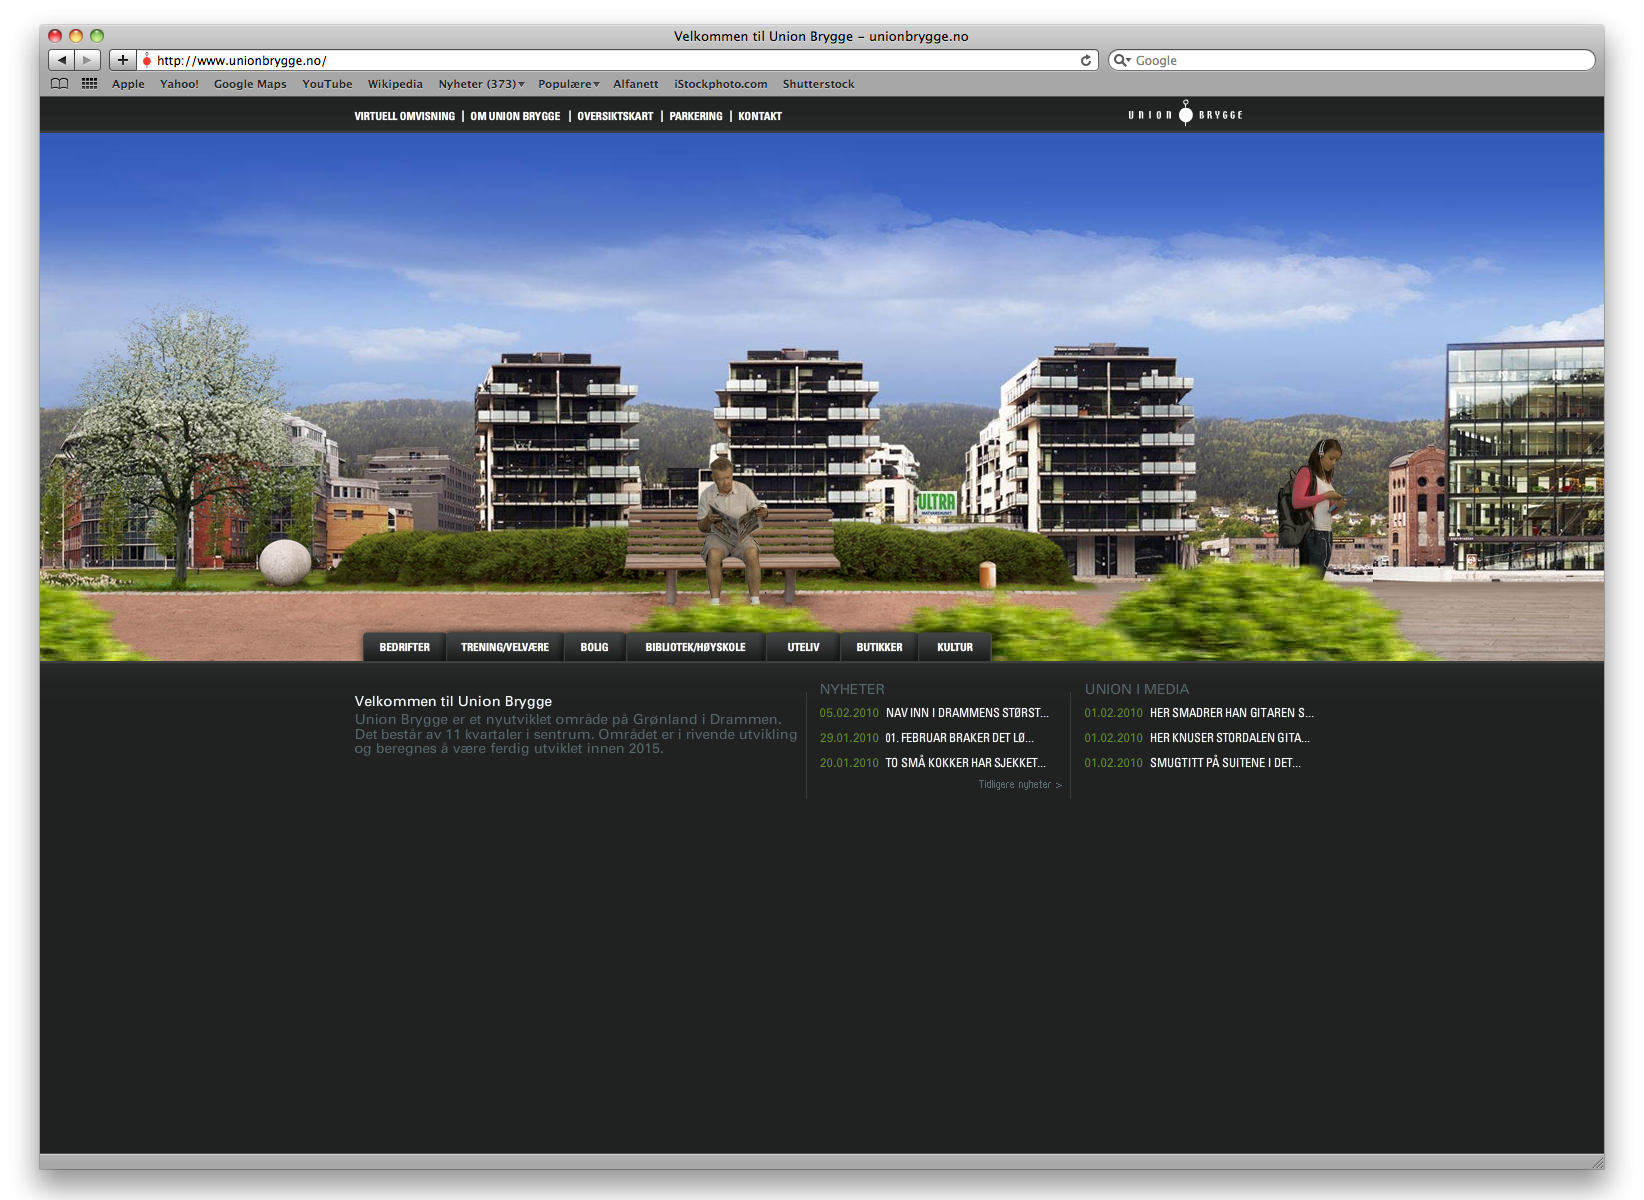
Task: Click the Union Brygge logo
Action: (x=1186, y=114)
